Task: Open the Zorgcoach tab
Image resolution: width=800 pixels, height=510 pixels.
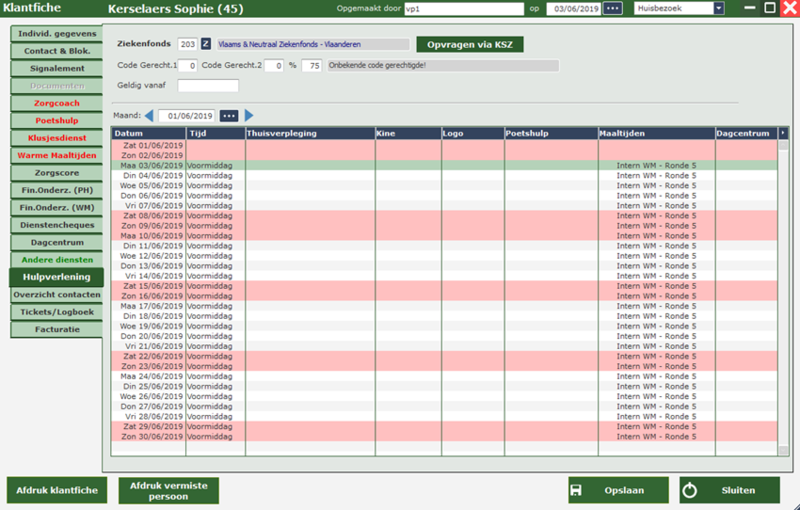Action: (x=56, y=103)
